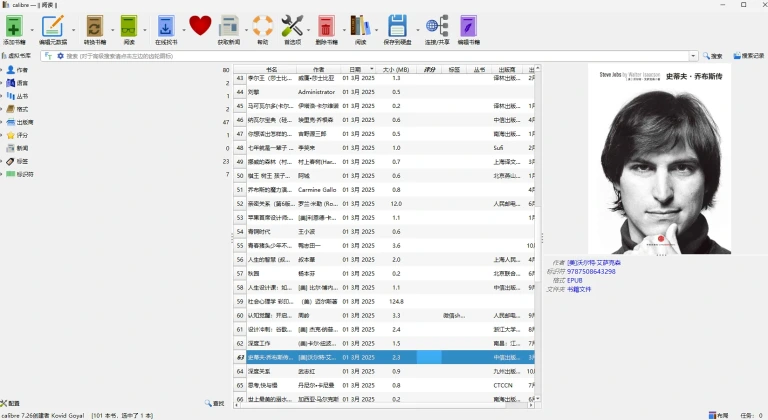Screen dimensions: 768x420
Task: Click Save to disk (保存到硬盘) floppy icon
Action: pos(397,26)
